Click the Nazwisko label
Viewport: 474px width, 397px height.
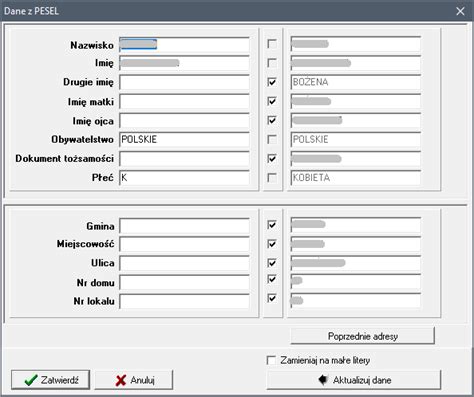click(x=92, y=45)
